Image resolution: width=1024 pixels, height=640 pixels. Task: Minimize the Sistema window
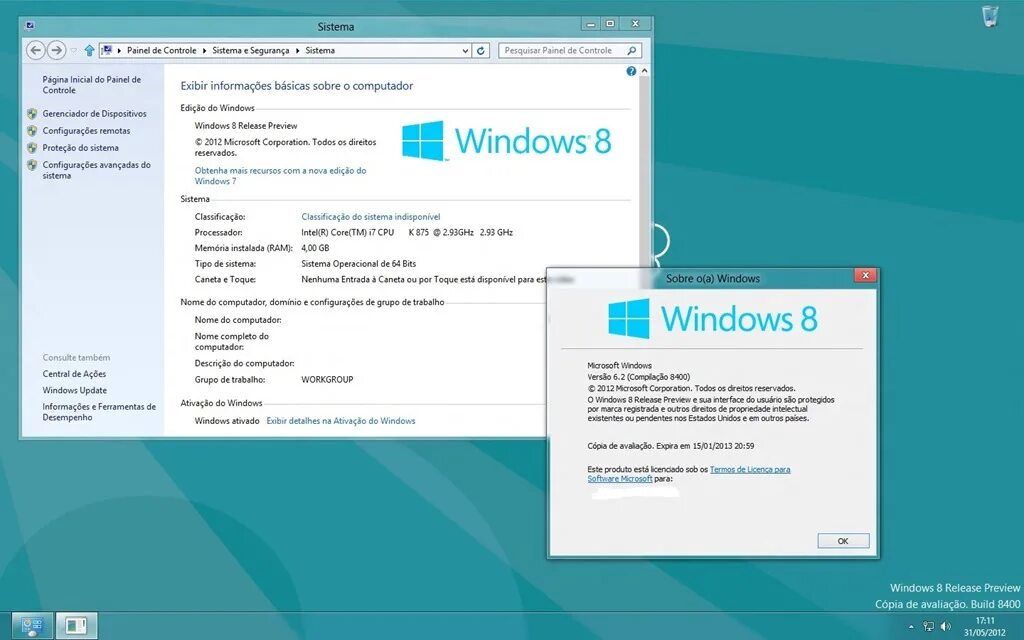(590, 24)
